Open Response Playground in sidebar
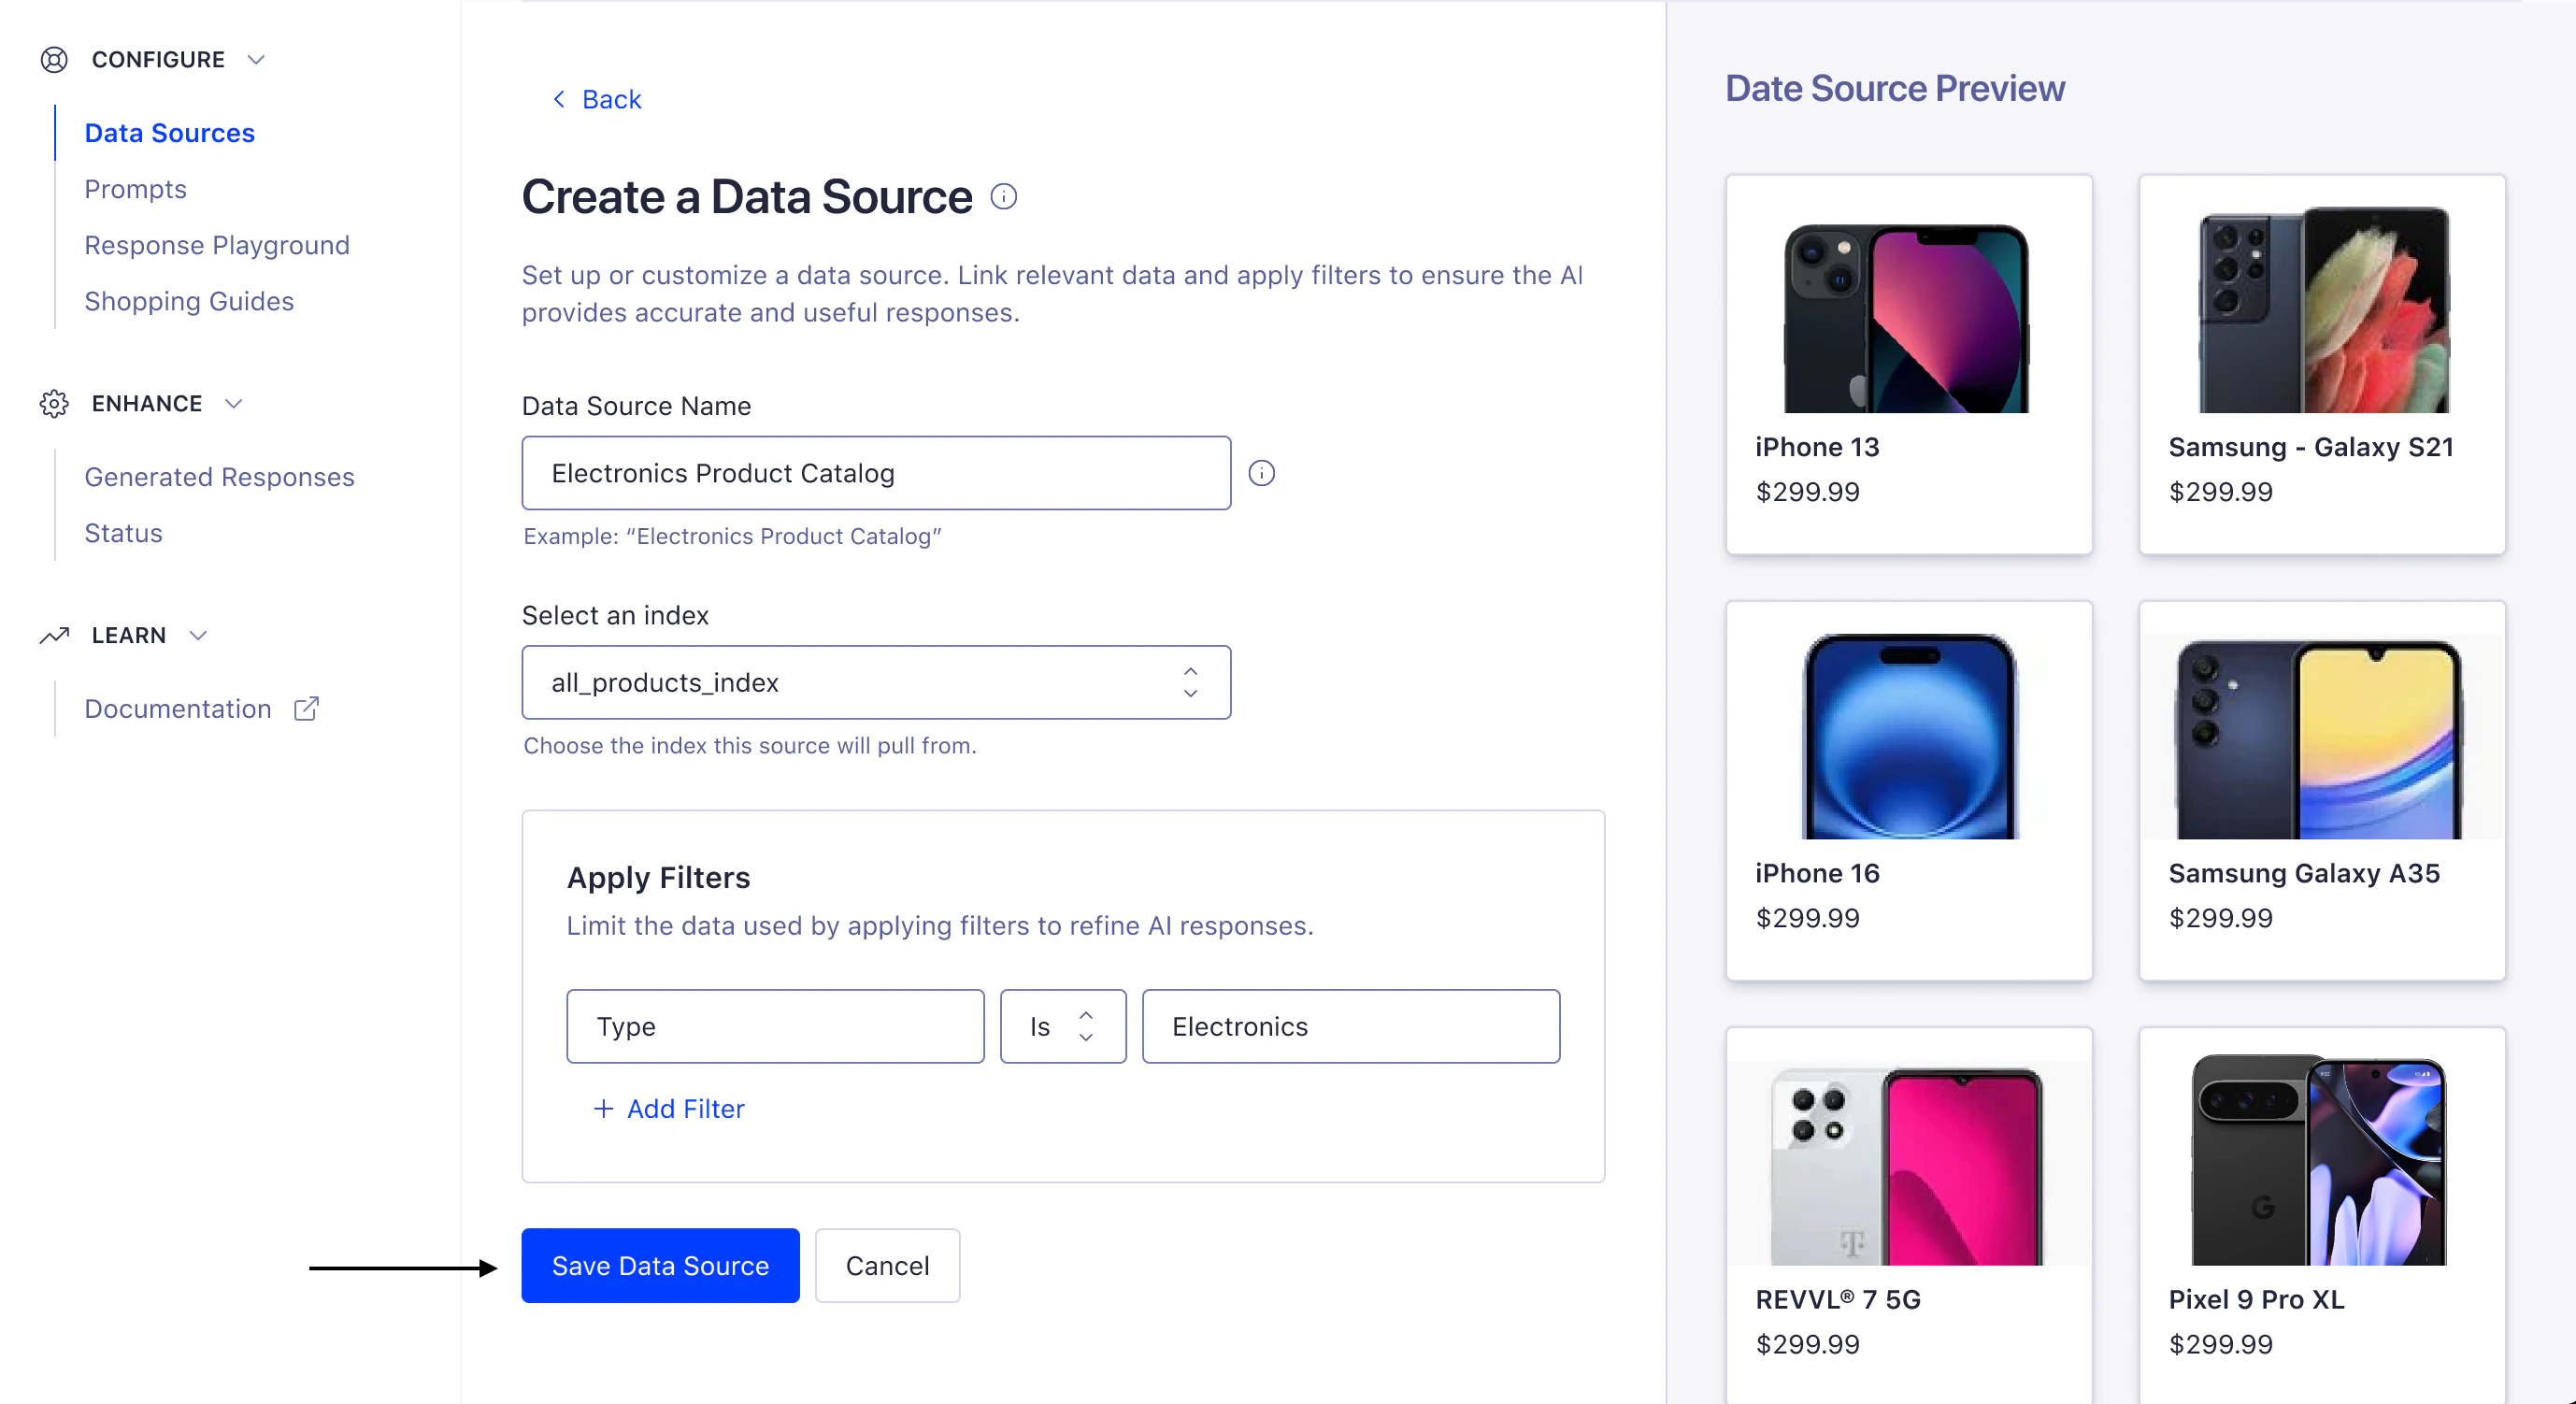The width and height of the screenshot is (2576, 1404). (217, 245)
